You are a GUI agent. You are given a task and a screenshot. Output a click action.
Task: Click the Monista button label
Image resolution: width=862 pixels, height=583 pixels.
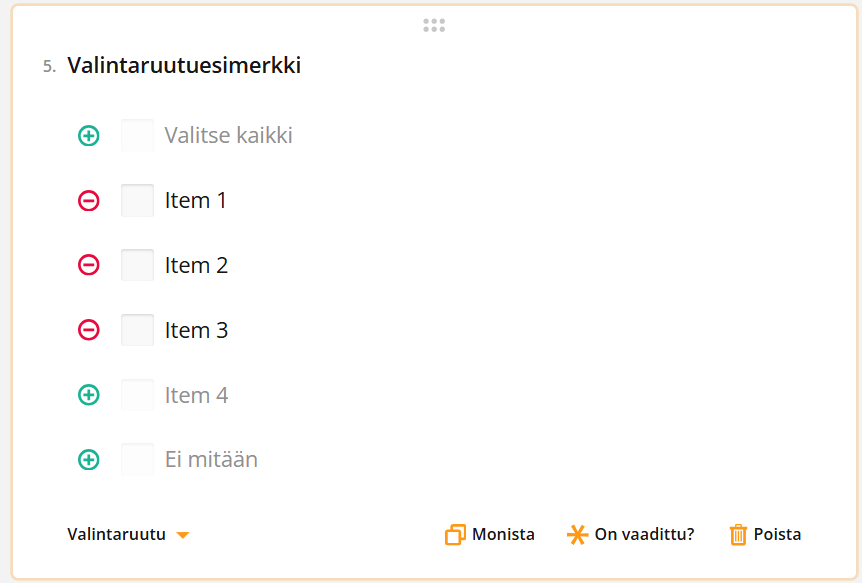click(504, 534)
